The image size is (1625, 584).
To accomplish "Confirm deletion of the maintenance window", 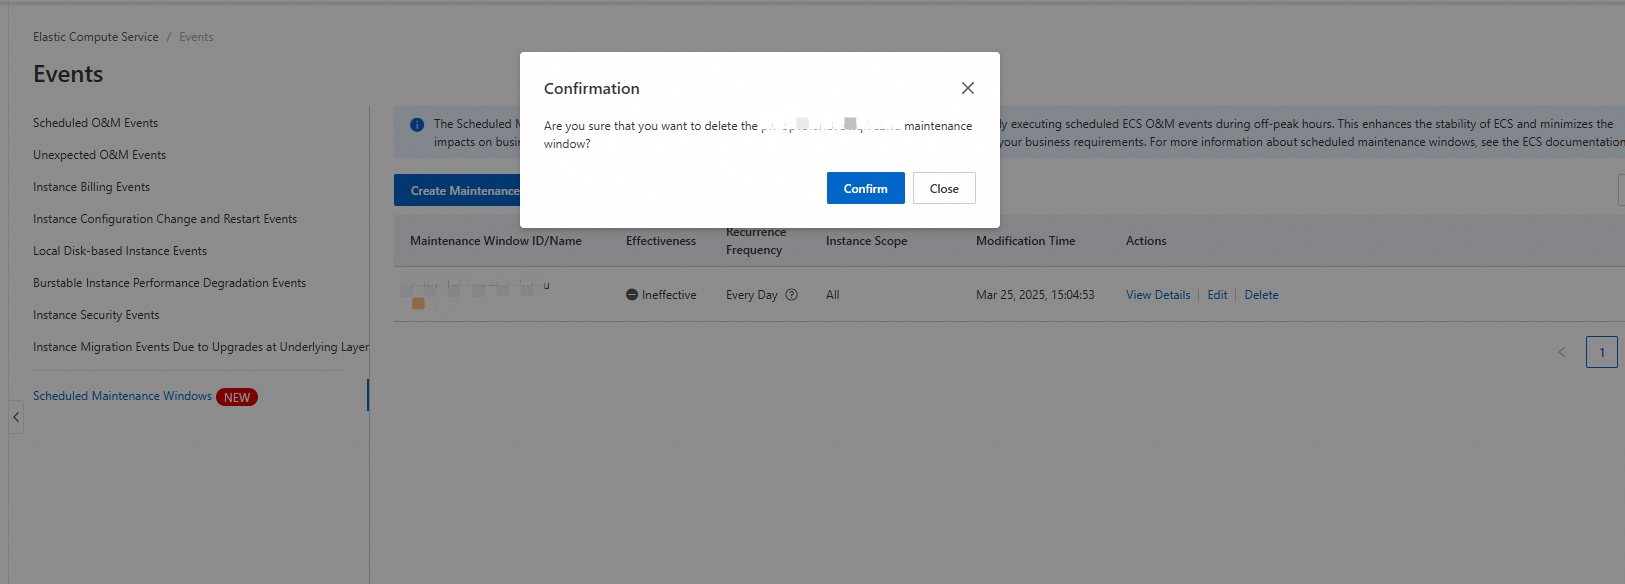I will [865, 188].
